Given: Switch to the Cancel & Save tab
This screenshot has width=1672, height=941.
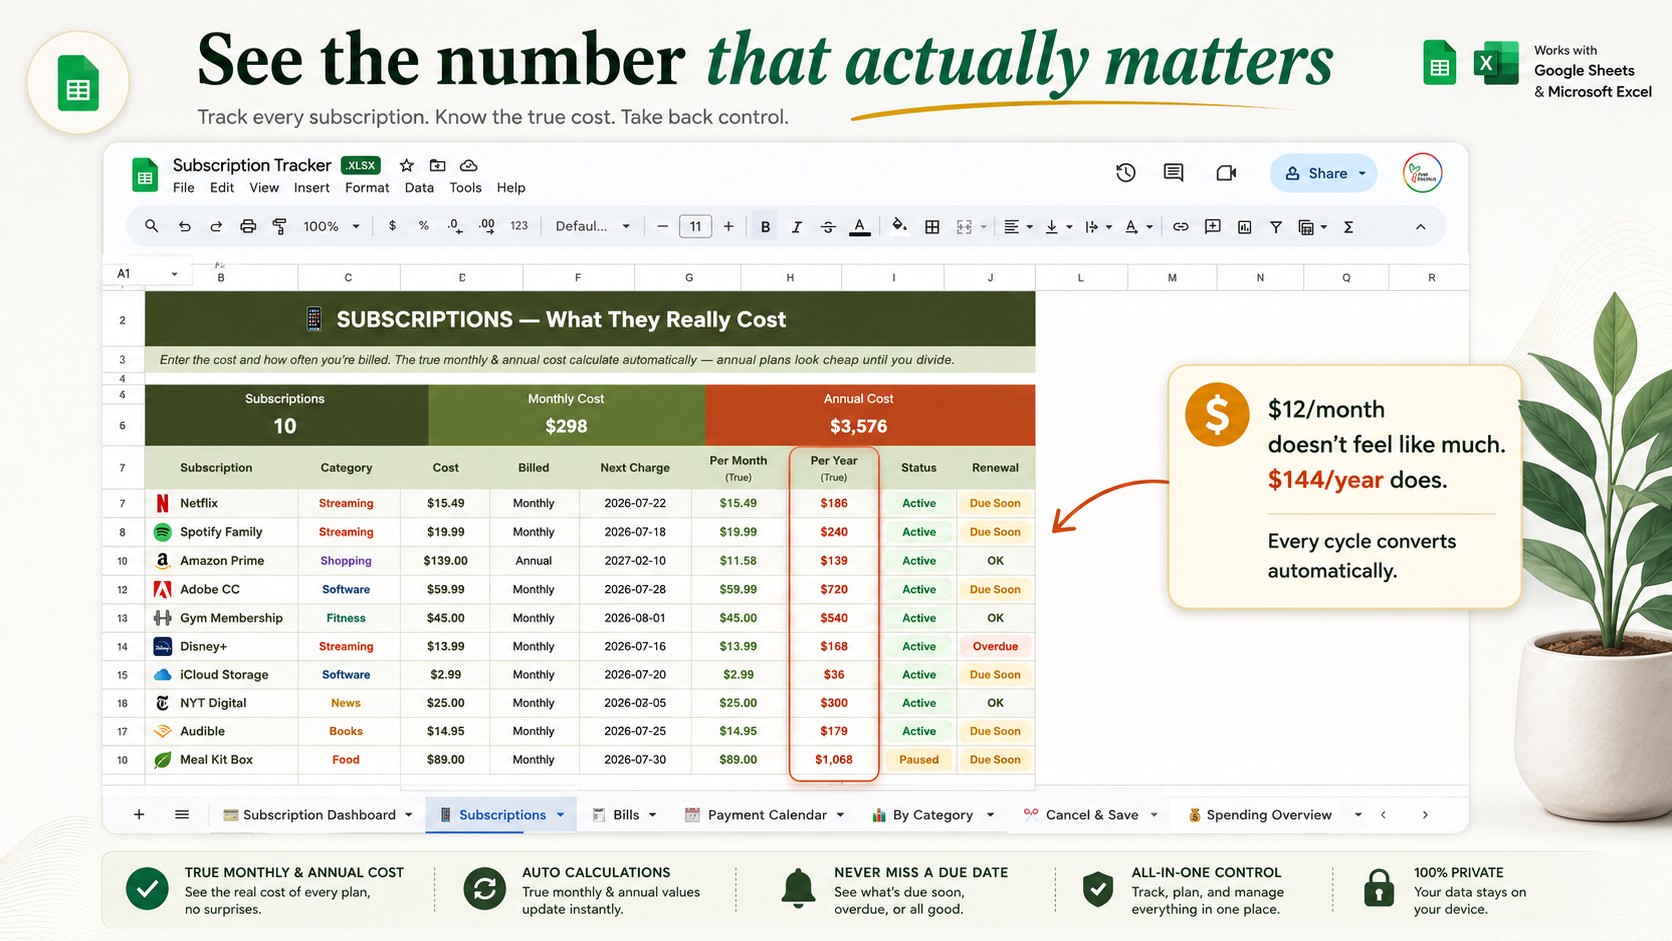Looking at the screenshot, I should 1090,815.
